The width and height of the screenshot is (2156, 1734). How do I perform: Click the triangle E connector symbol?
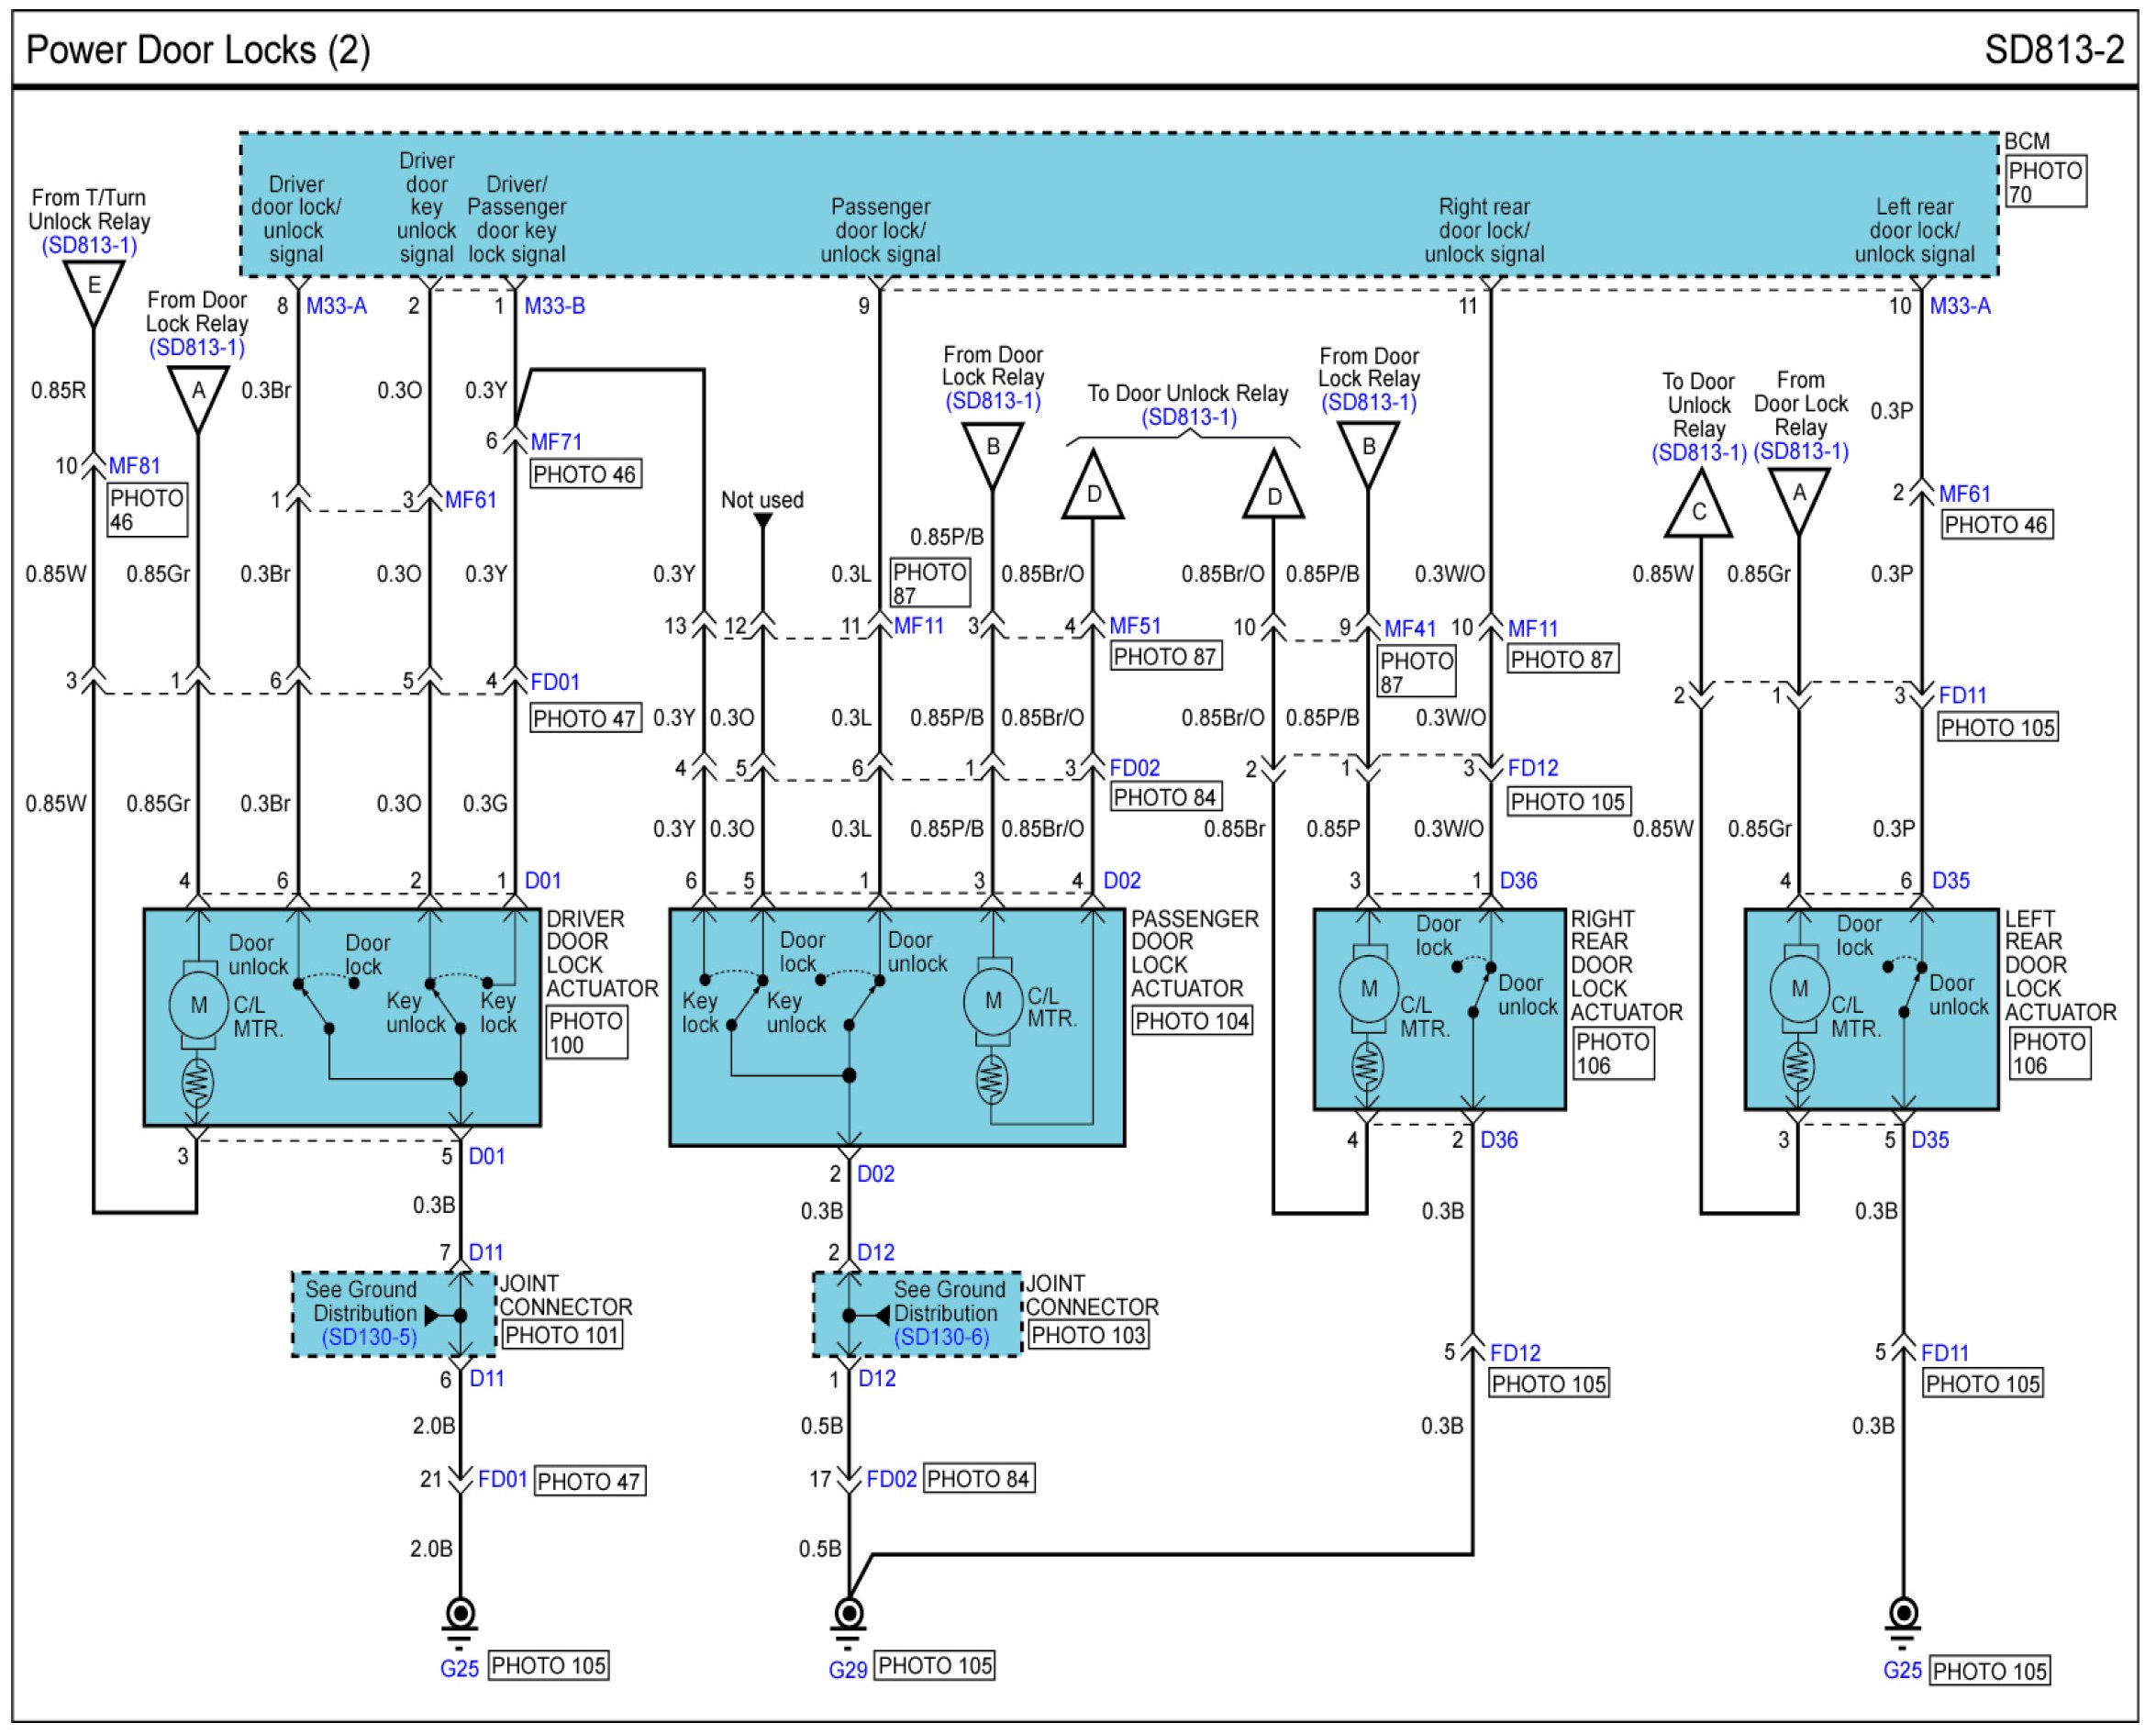tap(93, 290)
